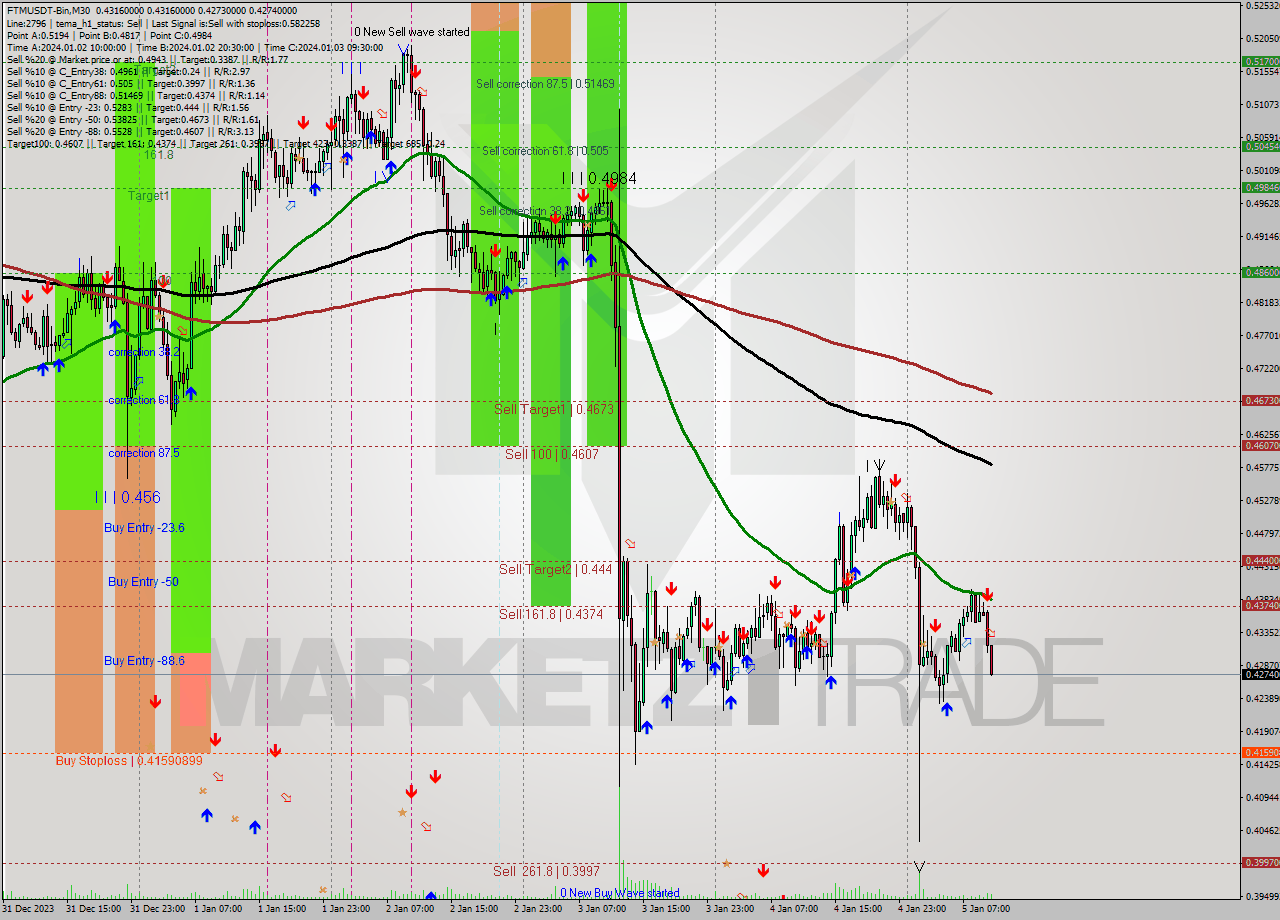Click the '5 Jan 07:00' time axis label
The image size is (1280, 920).
986,909
